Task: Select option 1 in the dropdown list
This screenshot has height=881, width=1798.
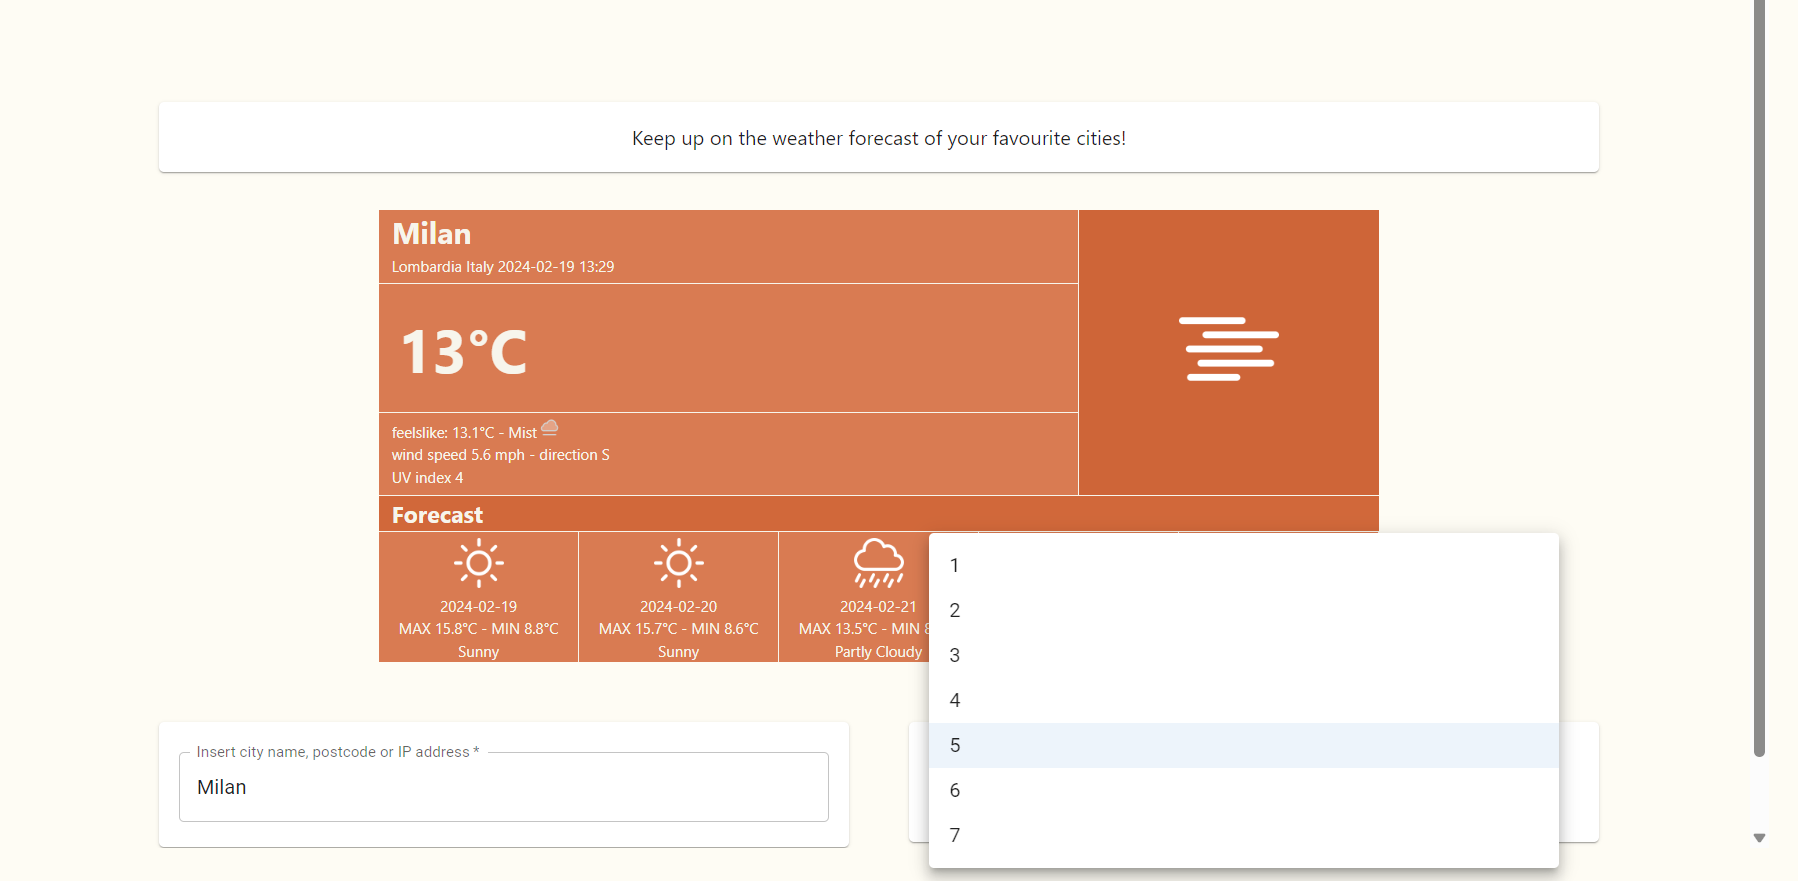Action: pyautogui.click(x=1244, y=565)
